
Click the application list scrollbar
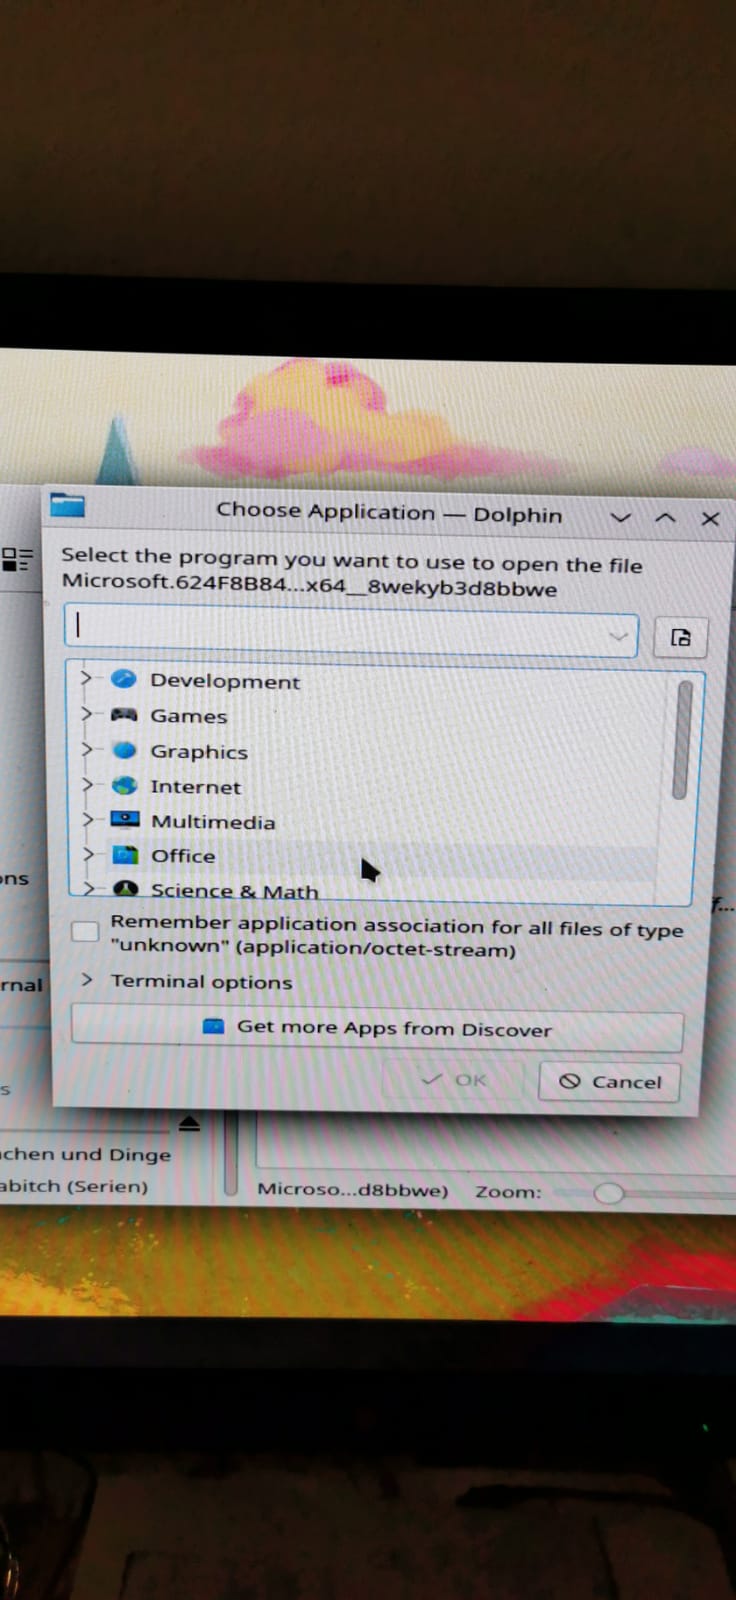pos(683,740)
